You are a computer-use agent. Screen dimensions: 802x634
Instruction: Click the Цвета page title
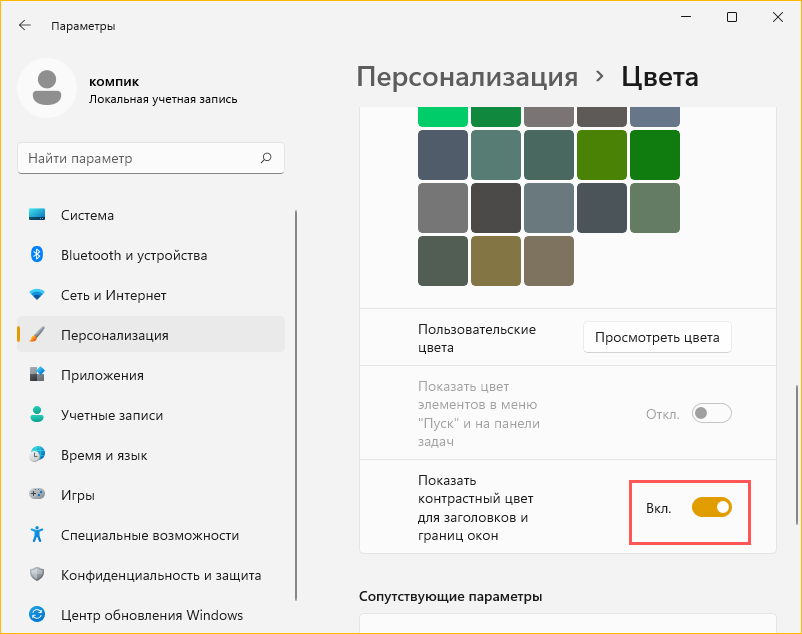coord(660,77)
